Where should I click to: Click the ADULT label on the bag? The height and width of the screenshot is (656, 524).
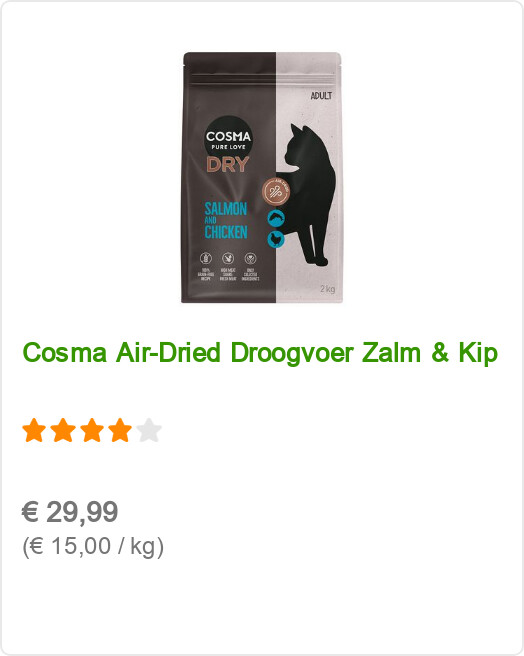pos(321,96)
